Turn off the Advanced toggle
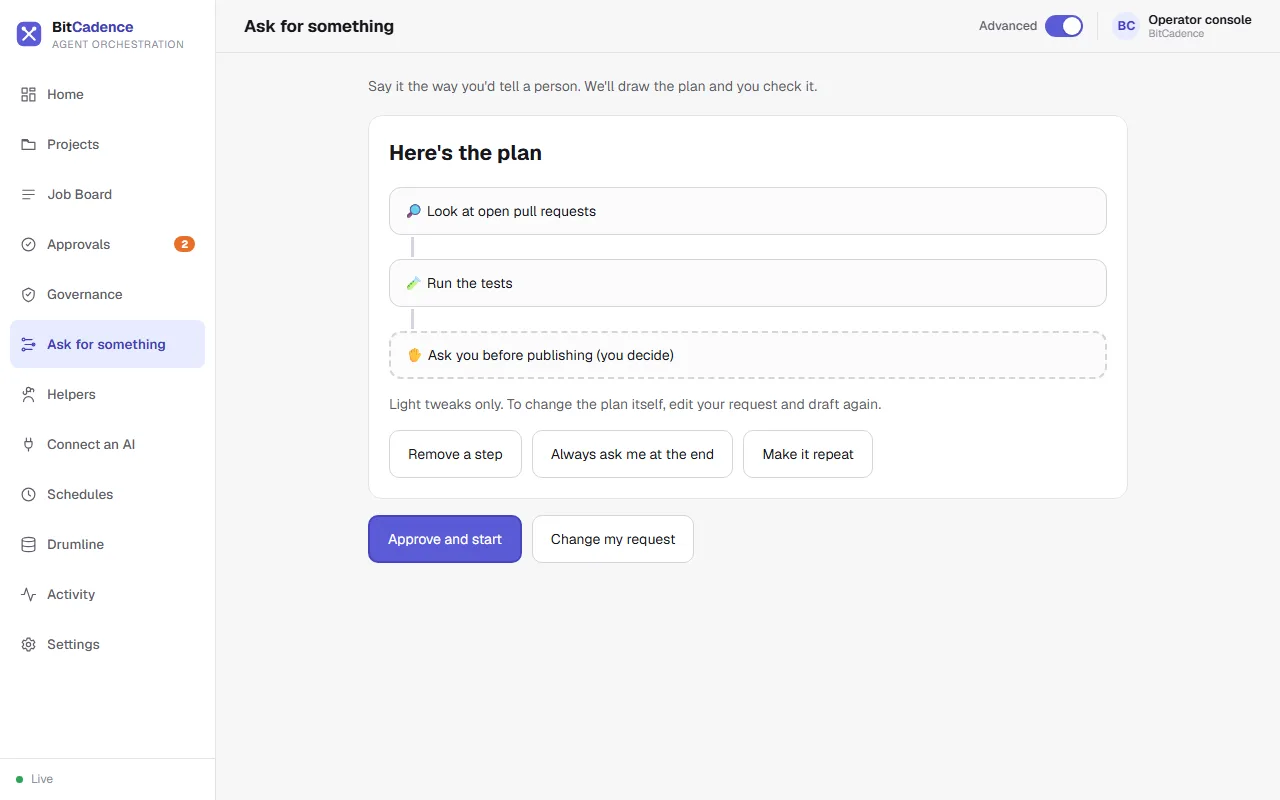The width and height of the screenshot is (1280, 800). tap(1064, 26)
